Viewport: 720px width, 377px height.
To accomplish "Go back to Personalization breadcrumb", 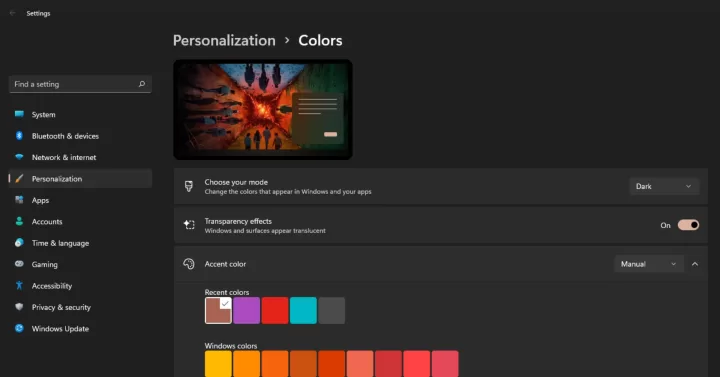I will point(224,40).
